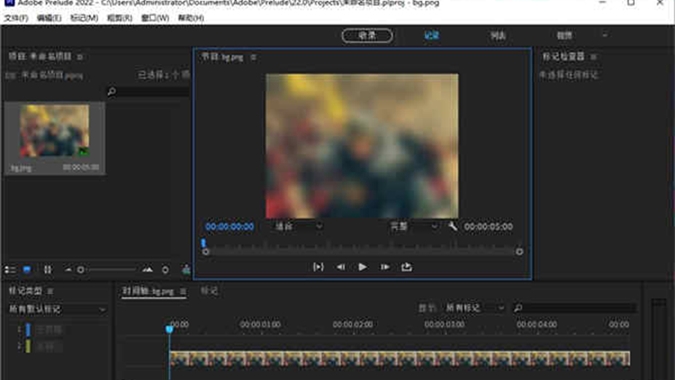Click the bg.png preview image in the monitor

point(362,146)
